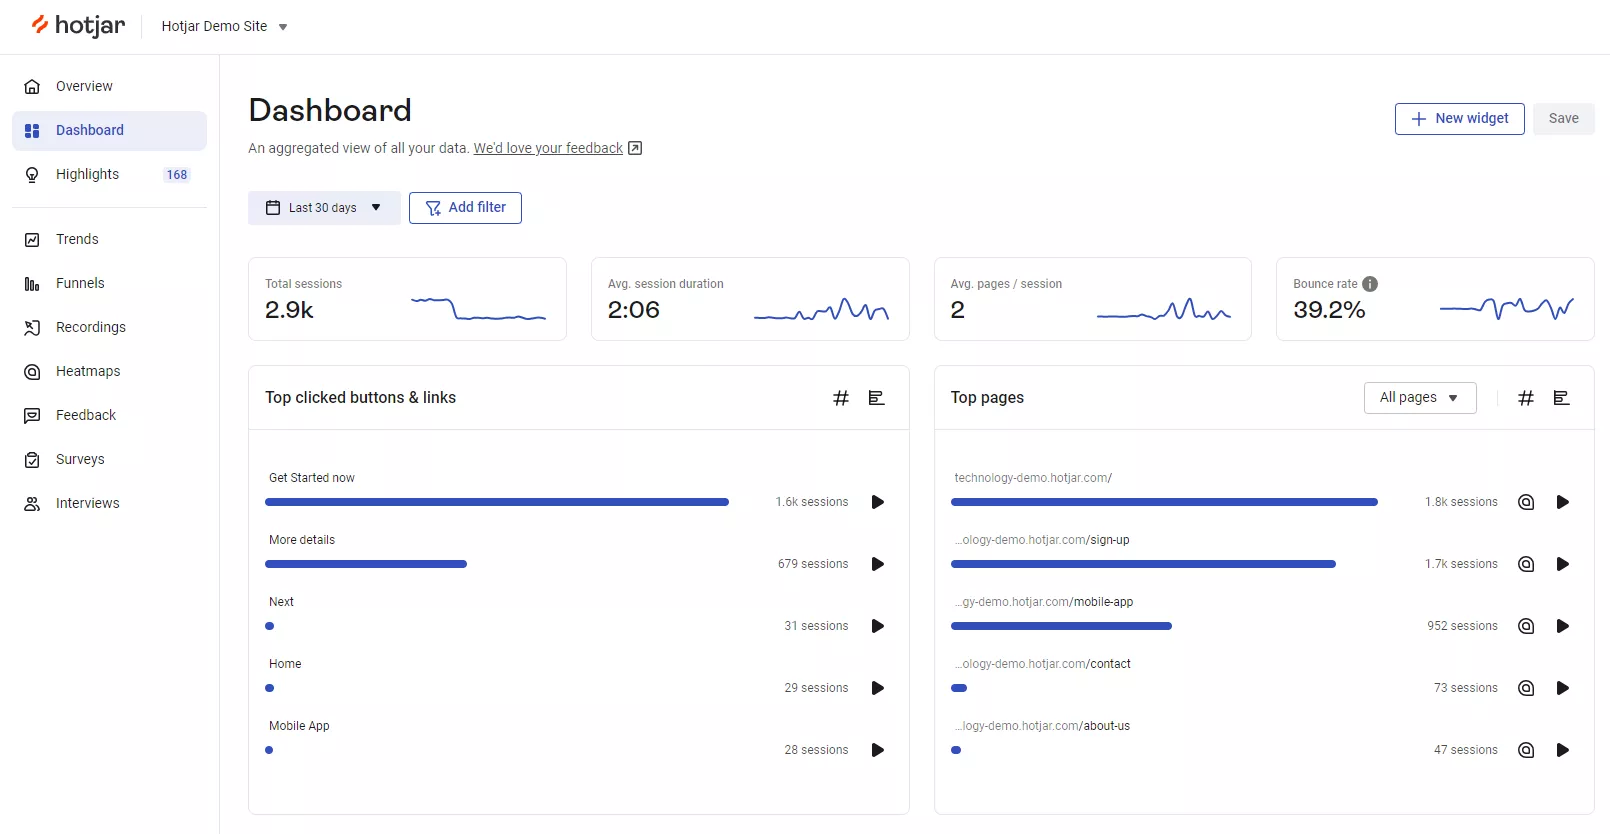Viewport: 1610px width, 834px height.
Task: Play recordings for the contact page
Action: click(x=1563, y=688)
